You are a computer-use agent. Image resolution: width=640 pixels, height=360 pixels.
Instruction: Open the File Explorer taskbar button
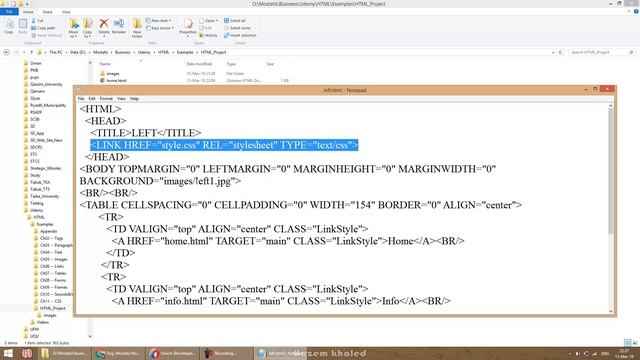(63, 353)
